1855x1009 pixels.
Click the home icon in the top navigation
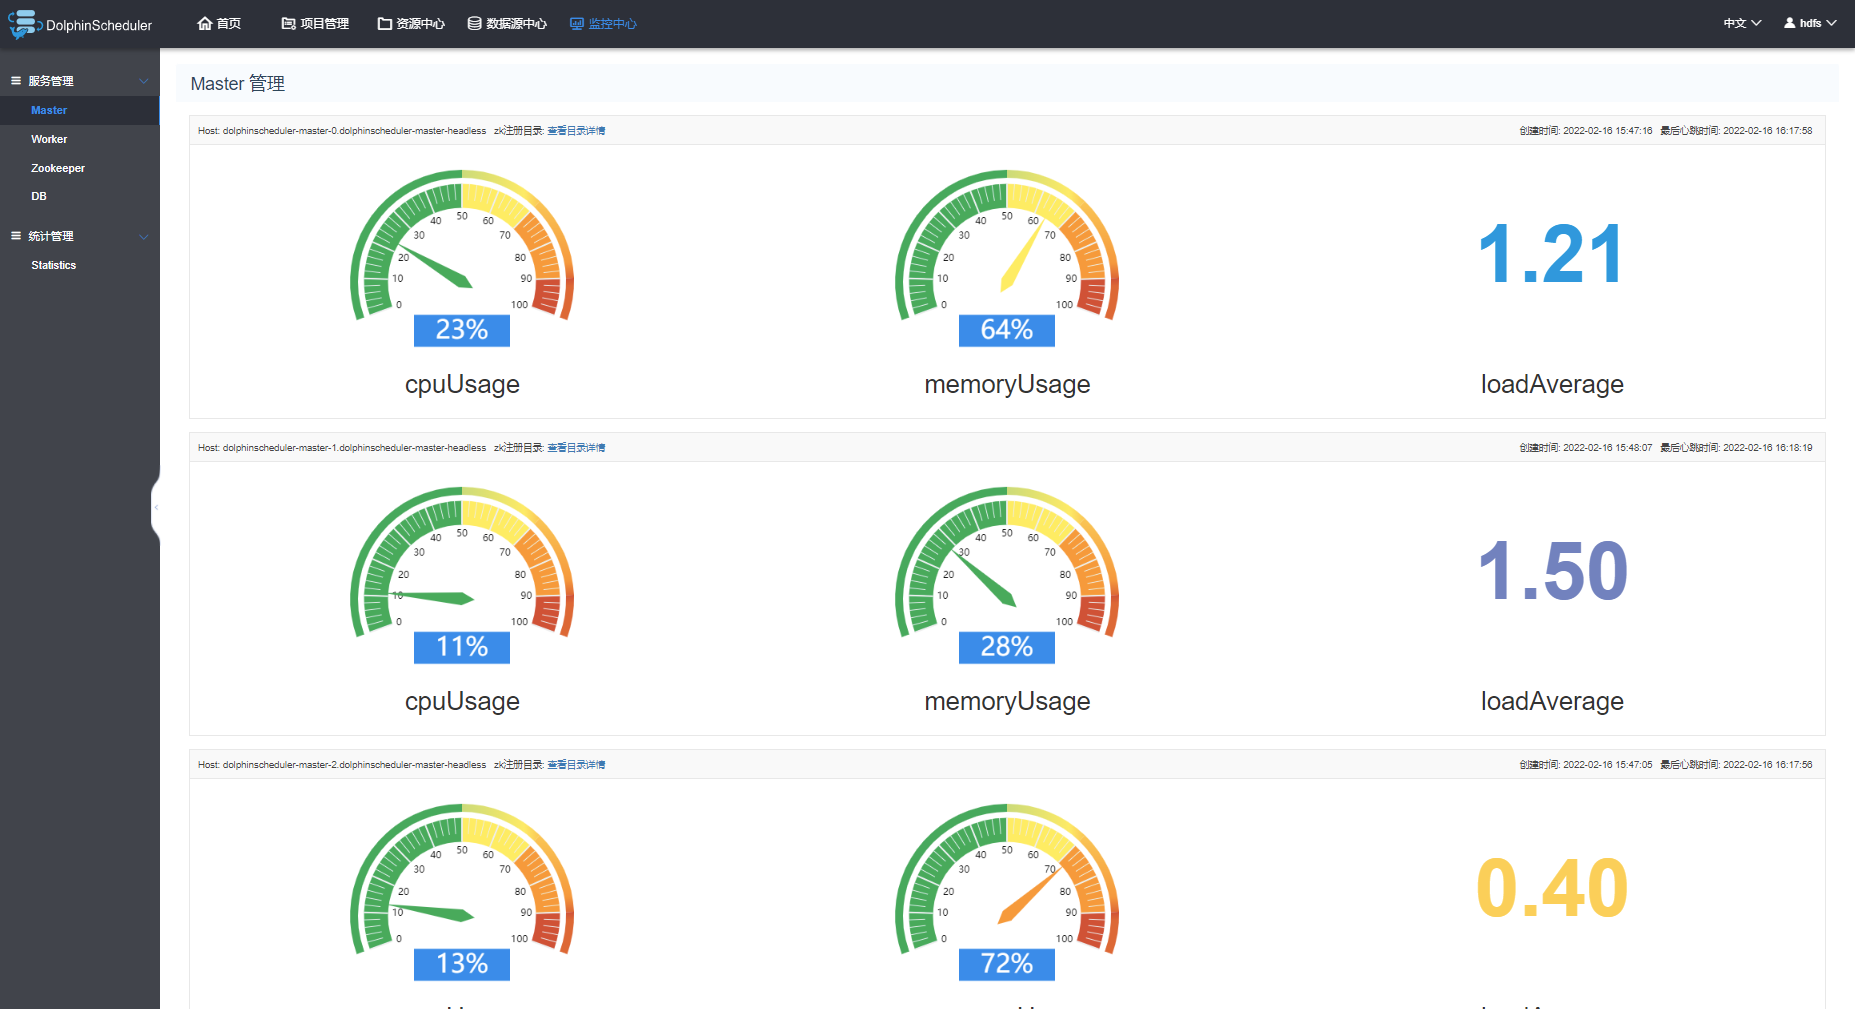coord(205,23)
